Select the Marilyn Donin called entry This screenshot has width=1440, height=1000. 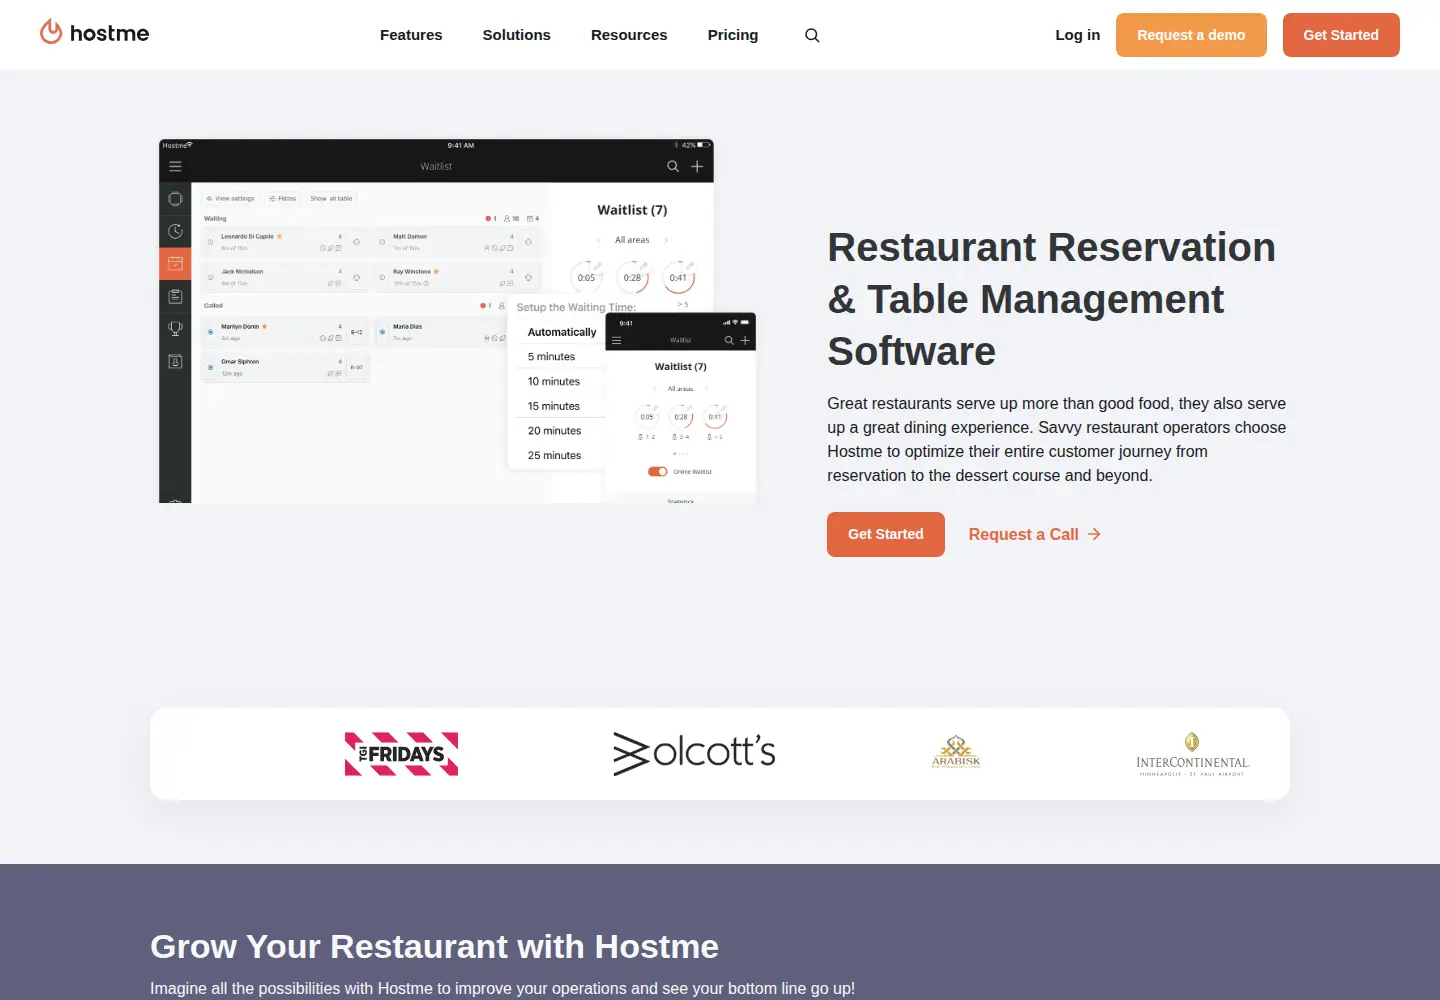(x=284, y=332)
